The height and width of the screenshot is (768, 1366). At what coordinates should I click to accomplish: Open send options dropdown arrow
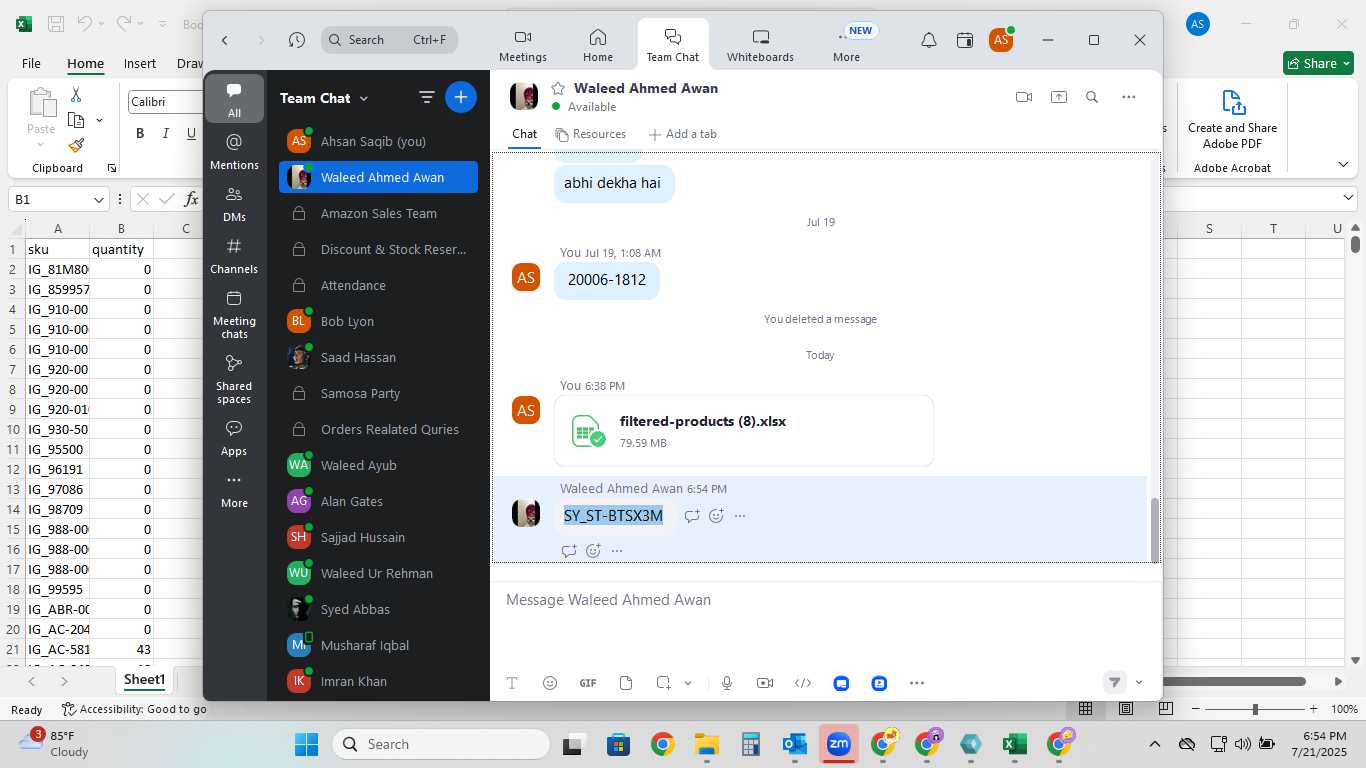pyautogui.click(x=1139, y=682)
